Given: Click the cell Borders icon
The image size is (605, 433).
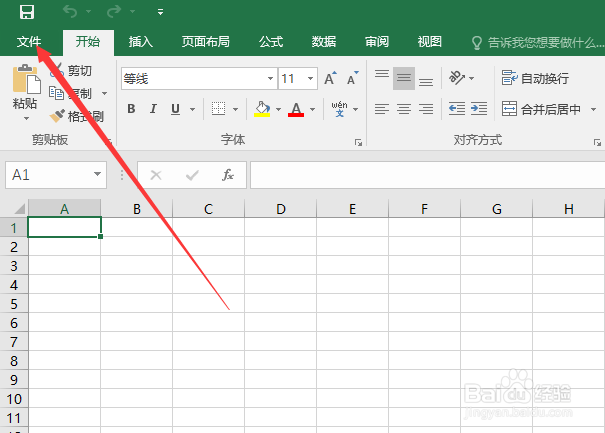Looking at the screenshot, I should click(218, 109).
